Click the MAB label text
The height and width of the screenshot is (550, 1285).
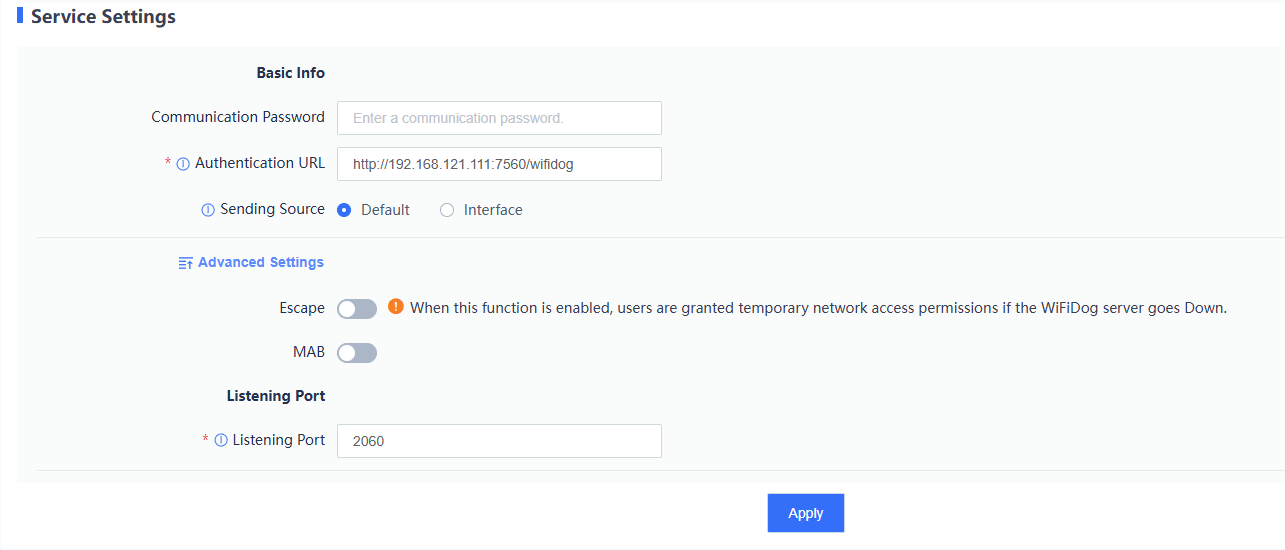click(308, 352)
